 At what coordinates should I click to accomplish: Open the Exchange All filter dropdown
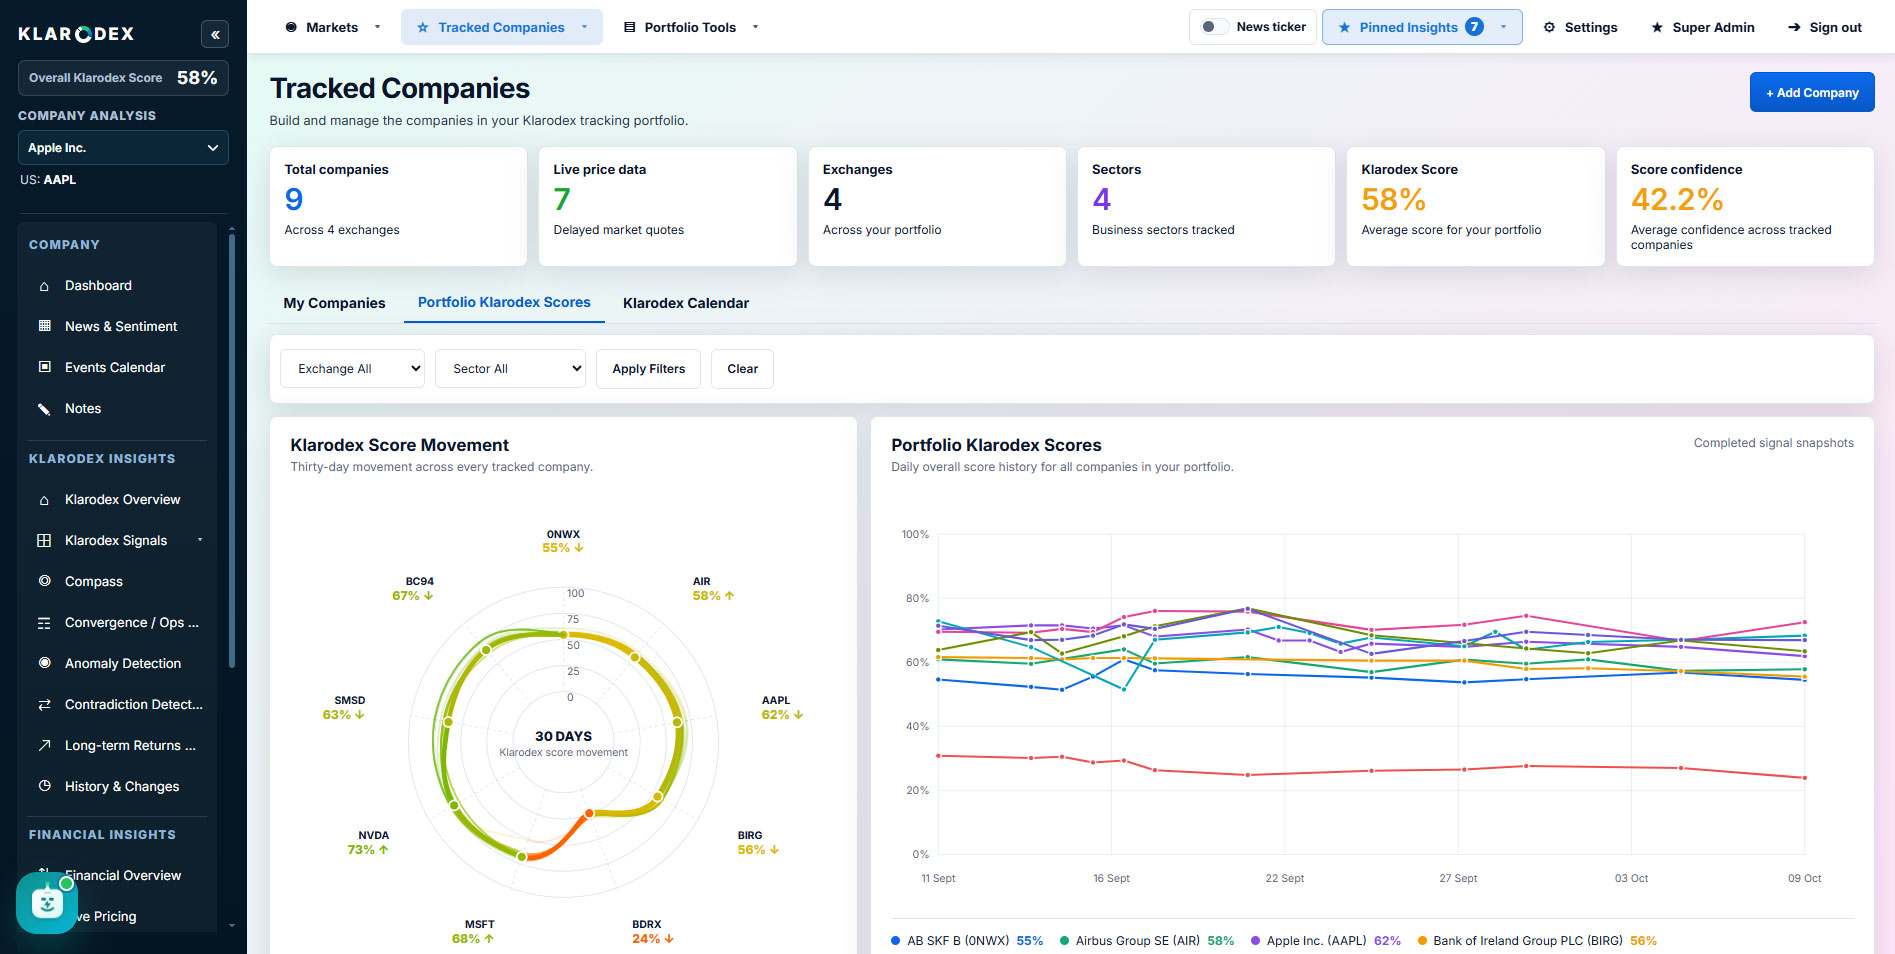[352, 369]
